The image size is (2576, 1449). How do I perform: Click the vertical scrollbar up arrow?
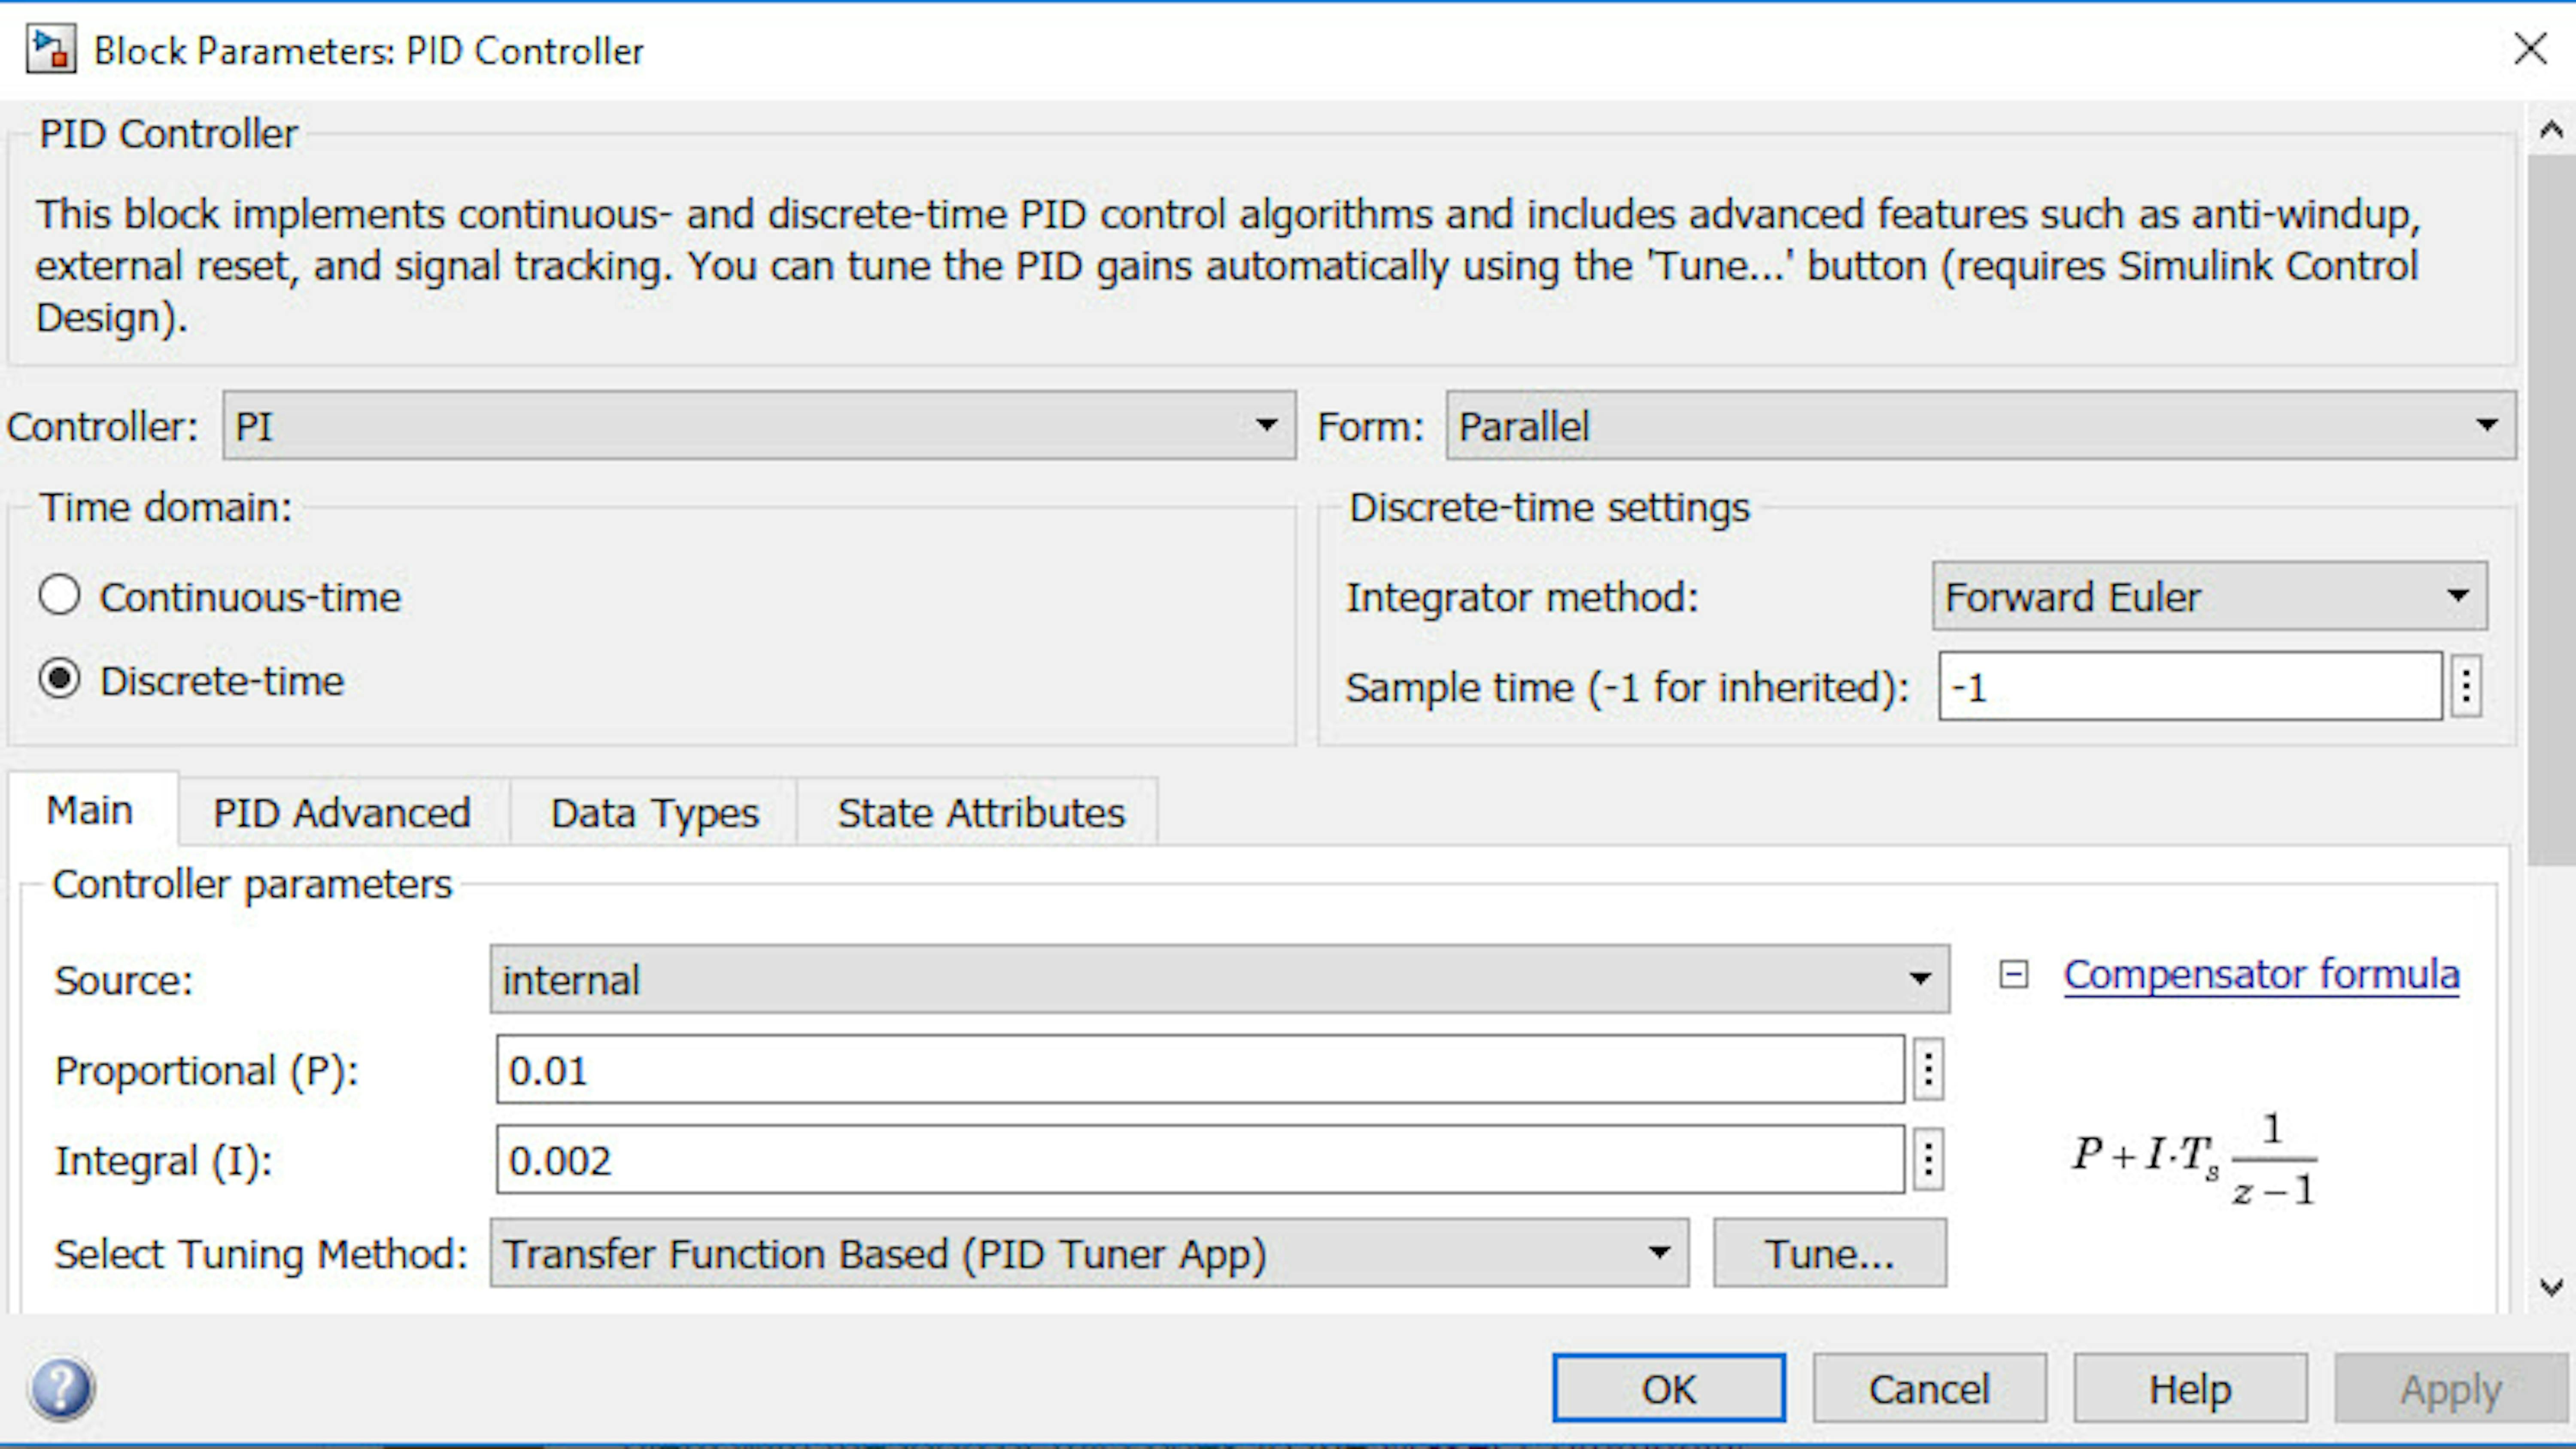point(2552,130)
